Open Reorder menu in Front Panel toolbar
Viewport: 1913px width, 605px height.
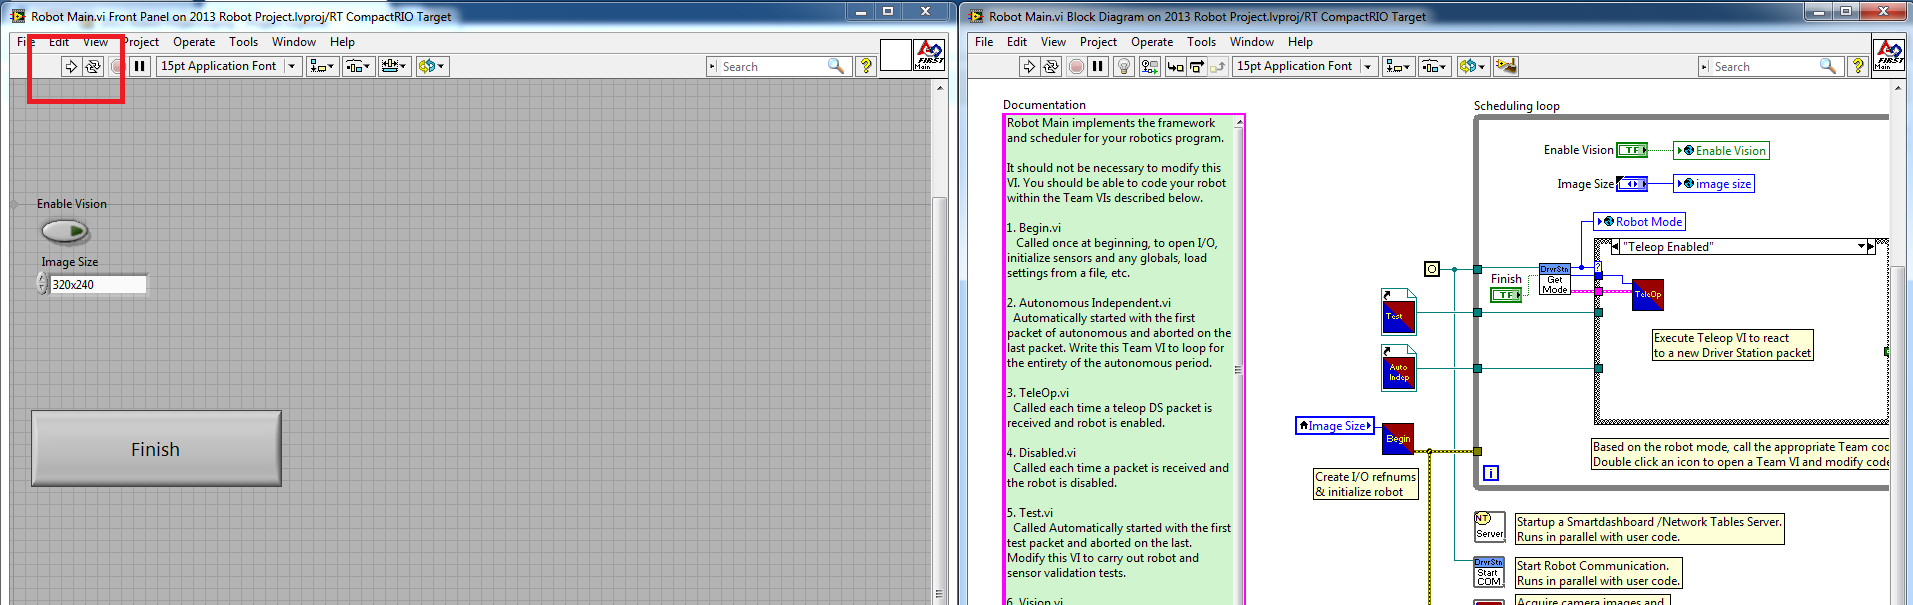pos(432,66)
